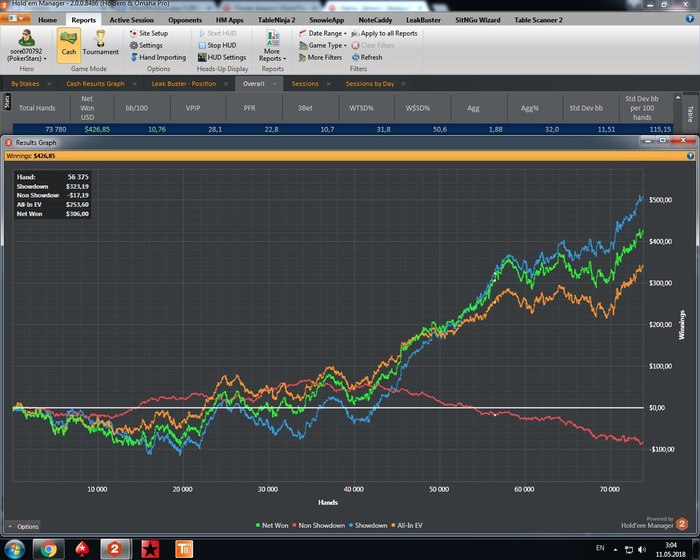The width and height of the screenshot is (700, 560).
Task: Sort by the WTSD% column header
Action: (361, 108)
